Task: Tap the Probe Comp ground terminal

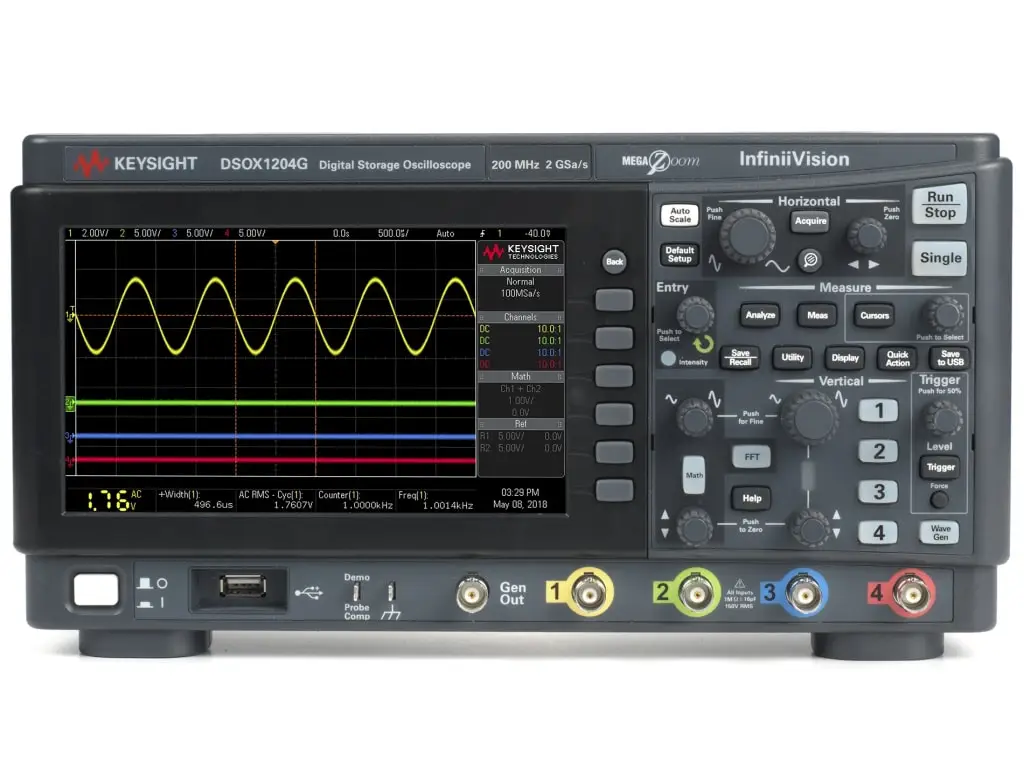Action: (391, 592)
